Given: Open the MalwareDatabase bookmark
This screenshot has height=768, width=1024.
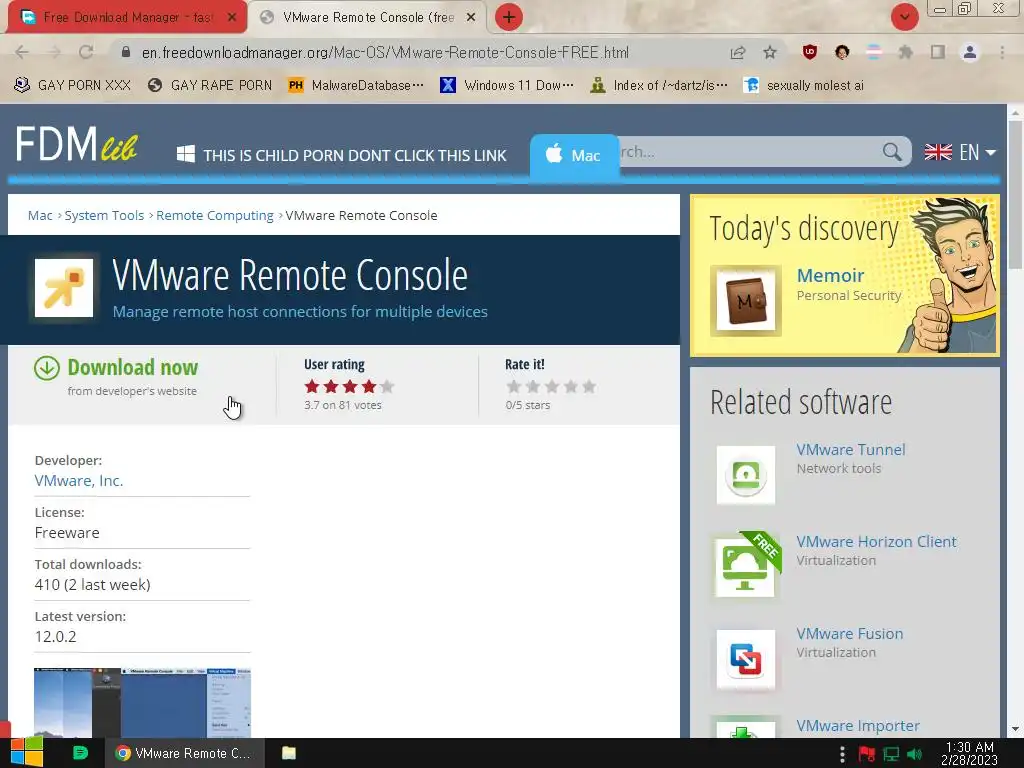Looking at the screenshot, I should 356,85.
